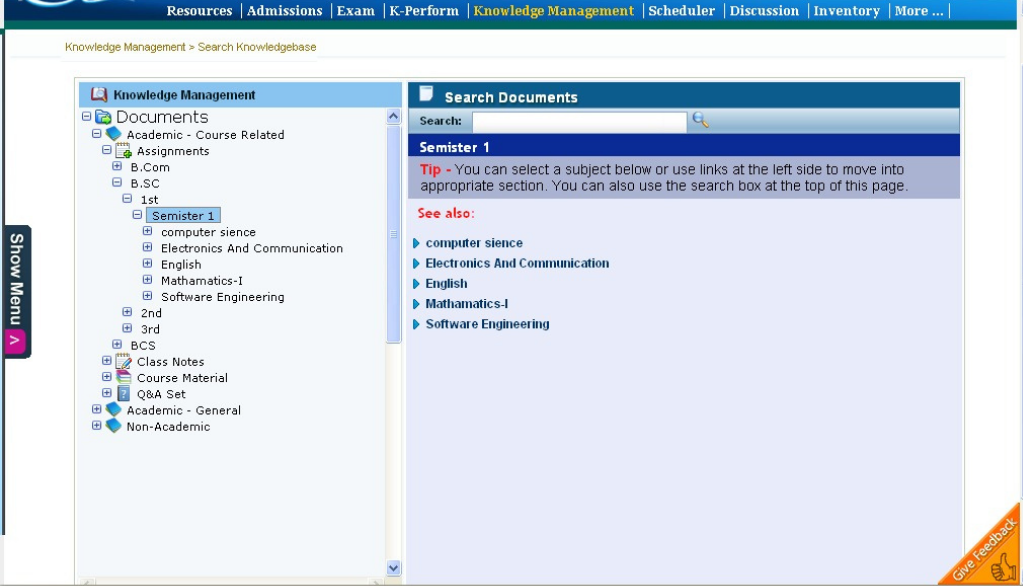
Task: Open the More ... menu
Action: 919,10
